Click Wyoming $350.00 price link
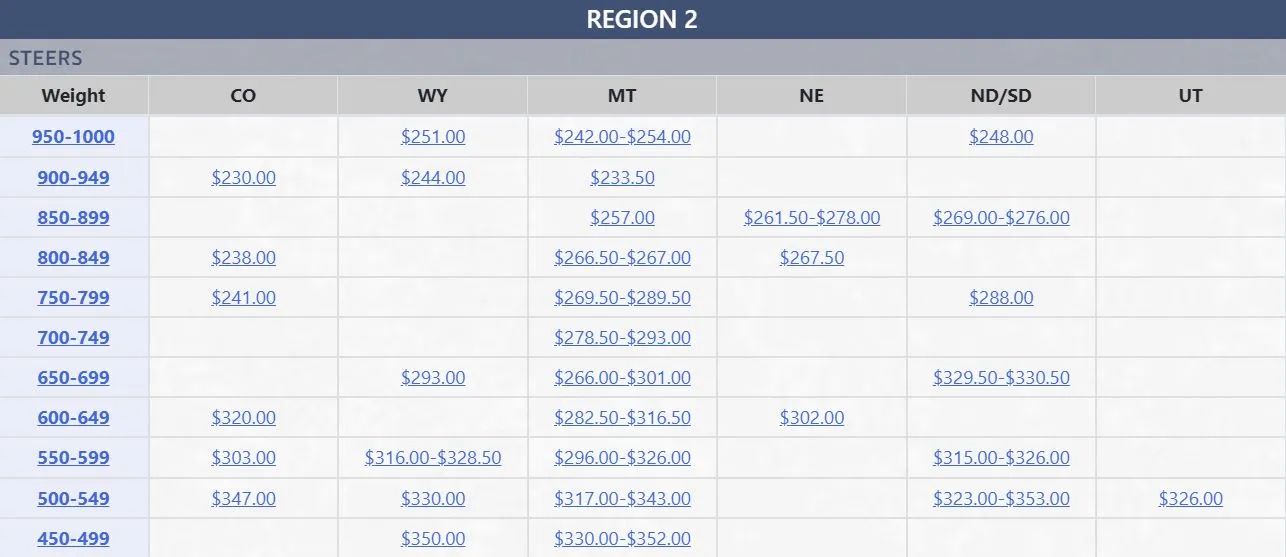Image resolution: width=1286 pixels, height=557 pixels. [433, 539]
